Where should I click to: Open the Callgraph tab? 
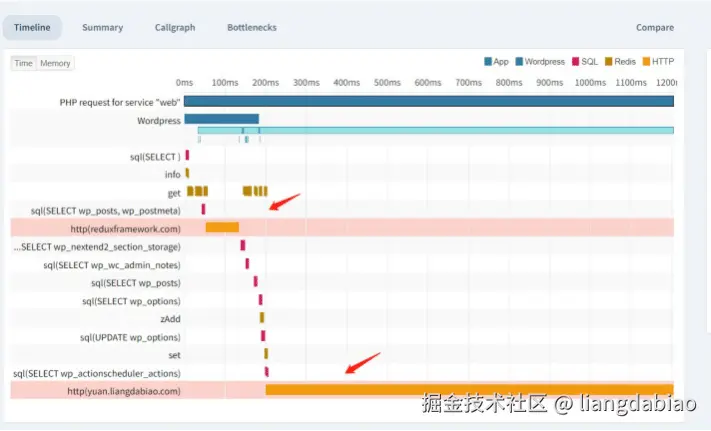tap(175, 28)
